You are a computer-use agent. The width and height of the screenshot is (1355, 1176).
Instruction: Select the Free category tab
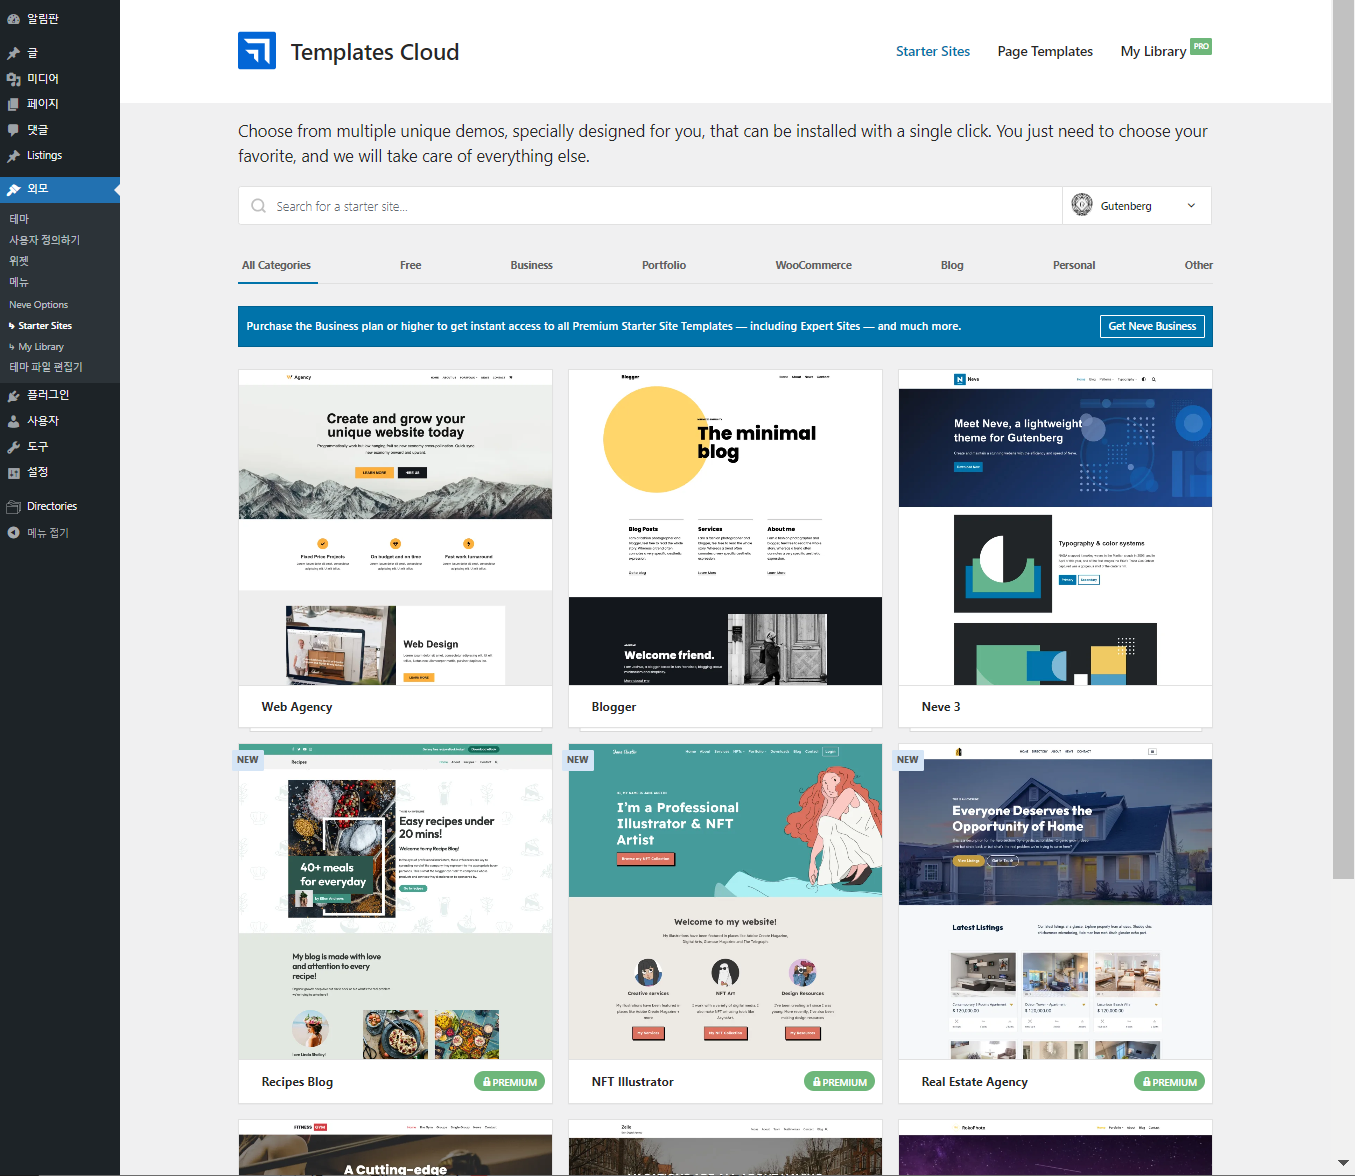[x=411, y=265]
